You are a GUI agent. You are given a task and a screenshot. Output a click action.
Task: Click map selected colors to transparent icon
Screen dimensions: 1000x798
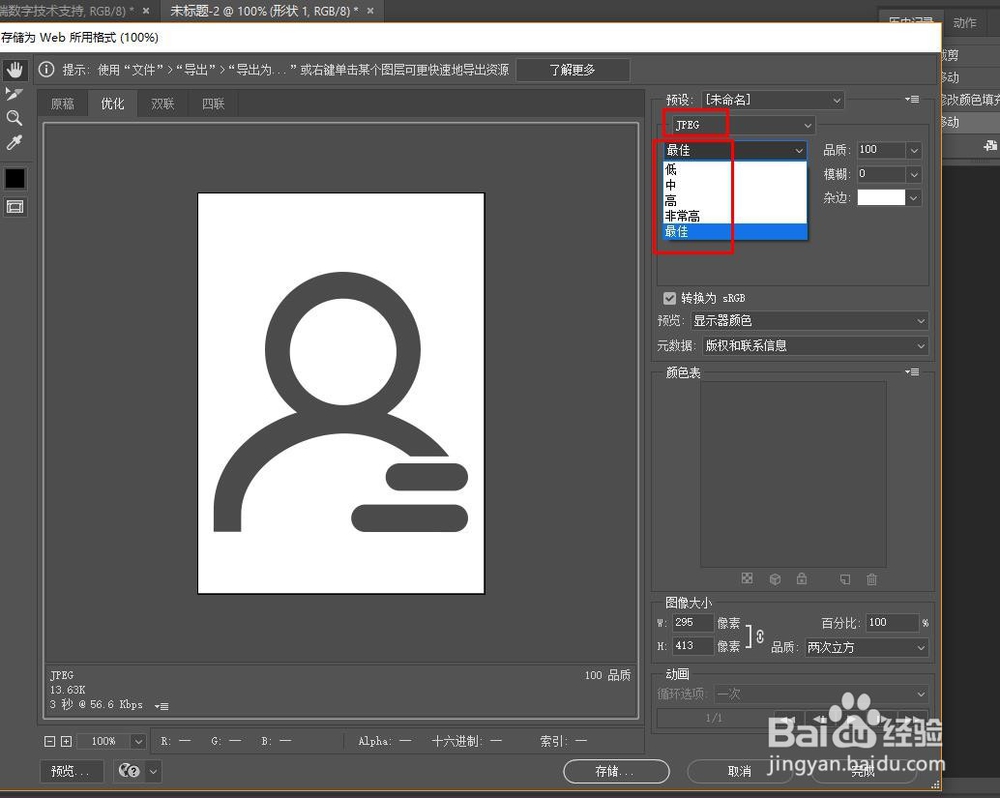click(x=747, y=579)
